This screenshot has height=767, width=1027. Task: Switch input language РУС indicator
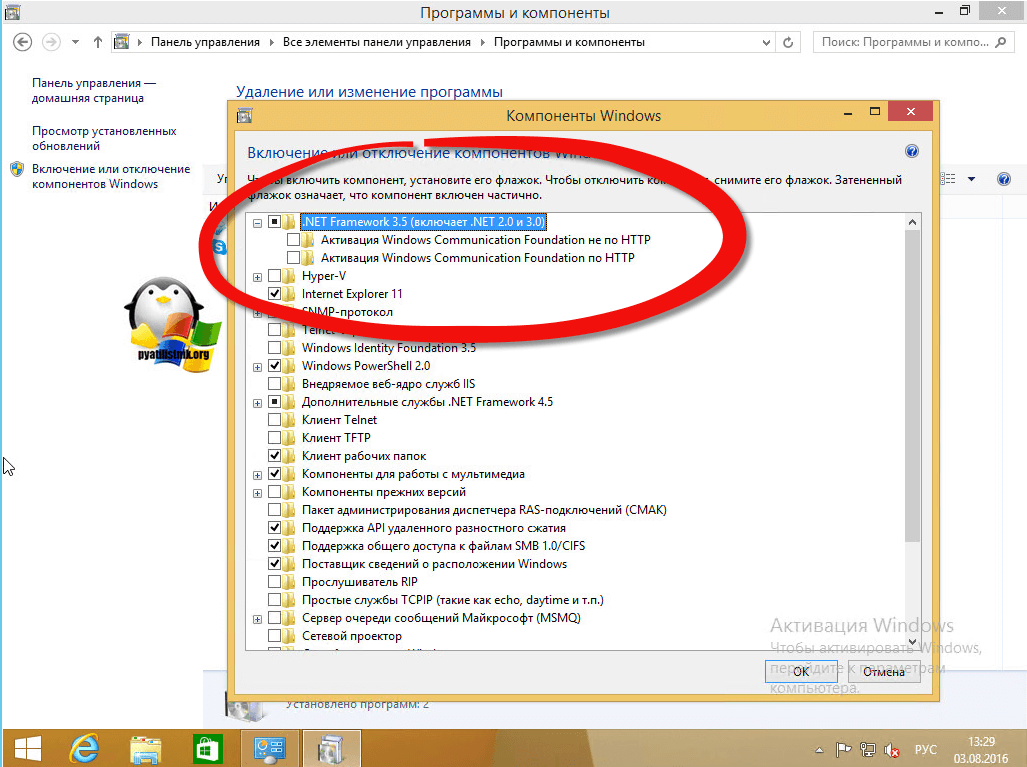tap(925, 749)
